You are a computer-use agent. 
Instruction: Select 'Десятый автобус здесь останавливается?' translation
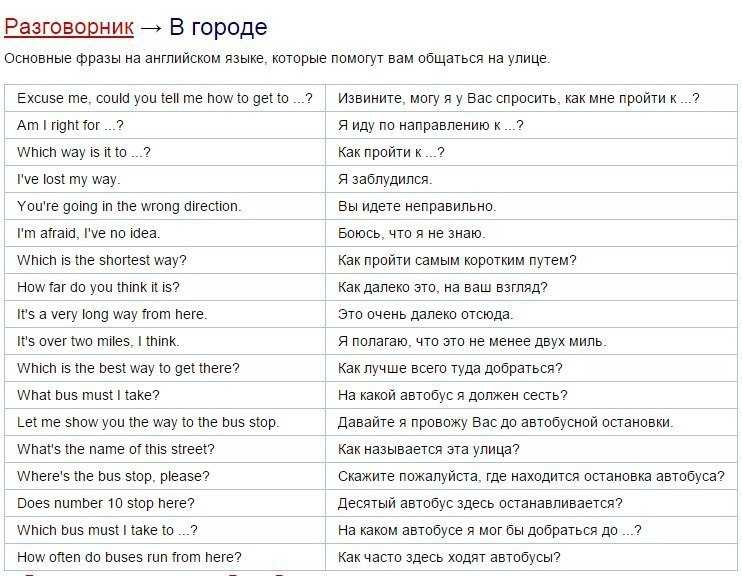point(480,503)
